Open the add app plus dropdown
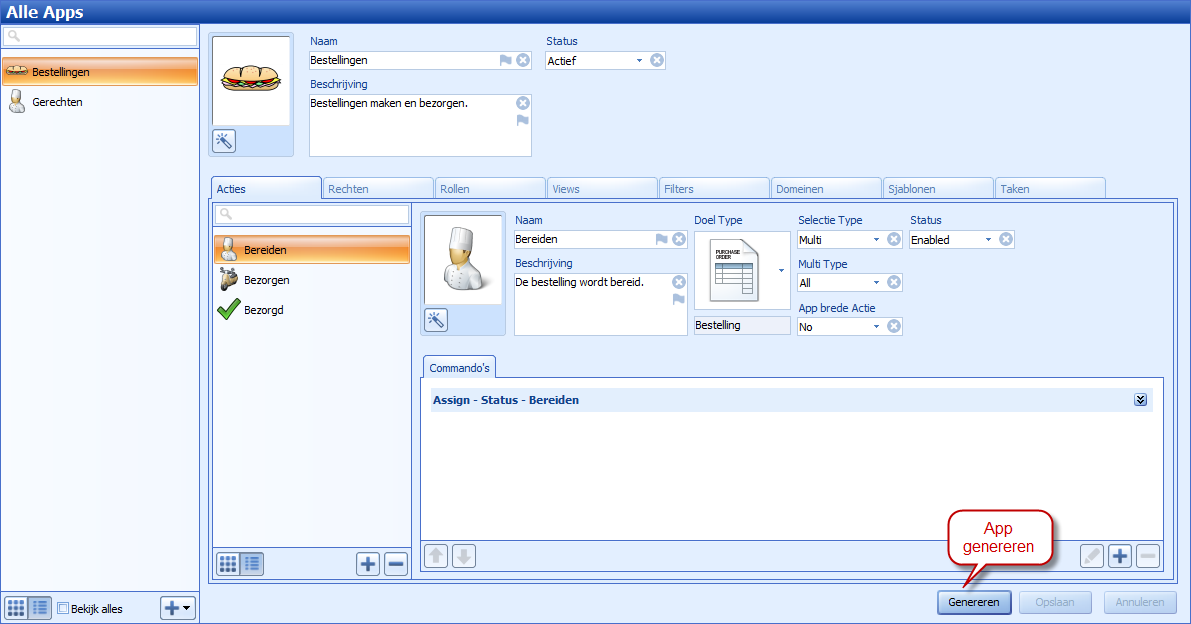This screenshot has height=624, width=1191. point(178,608)
